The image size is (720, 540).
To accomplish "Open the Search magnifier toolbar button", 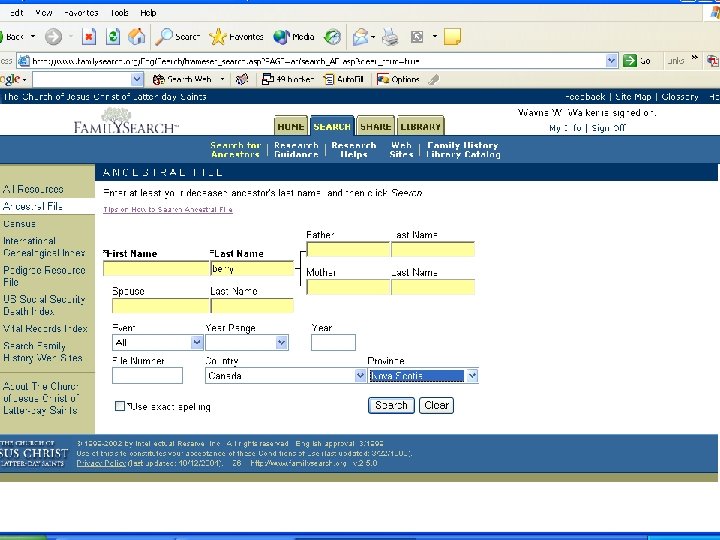I will 177,37.
